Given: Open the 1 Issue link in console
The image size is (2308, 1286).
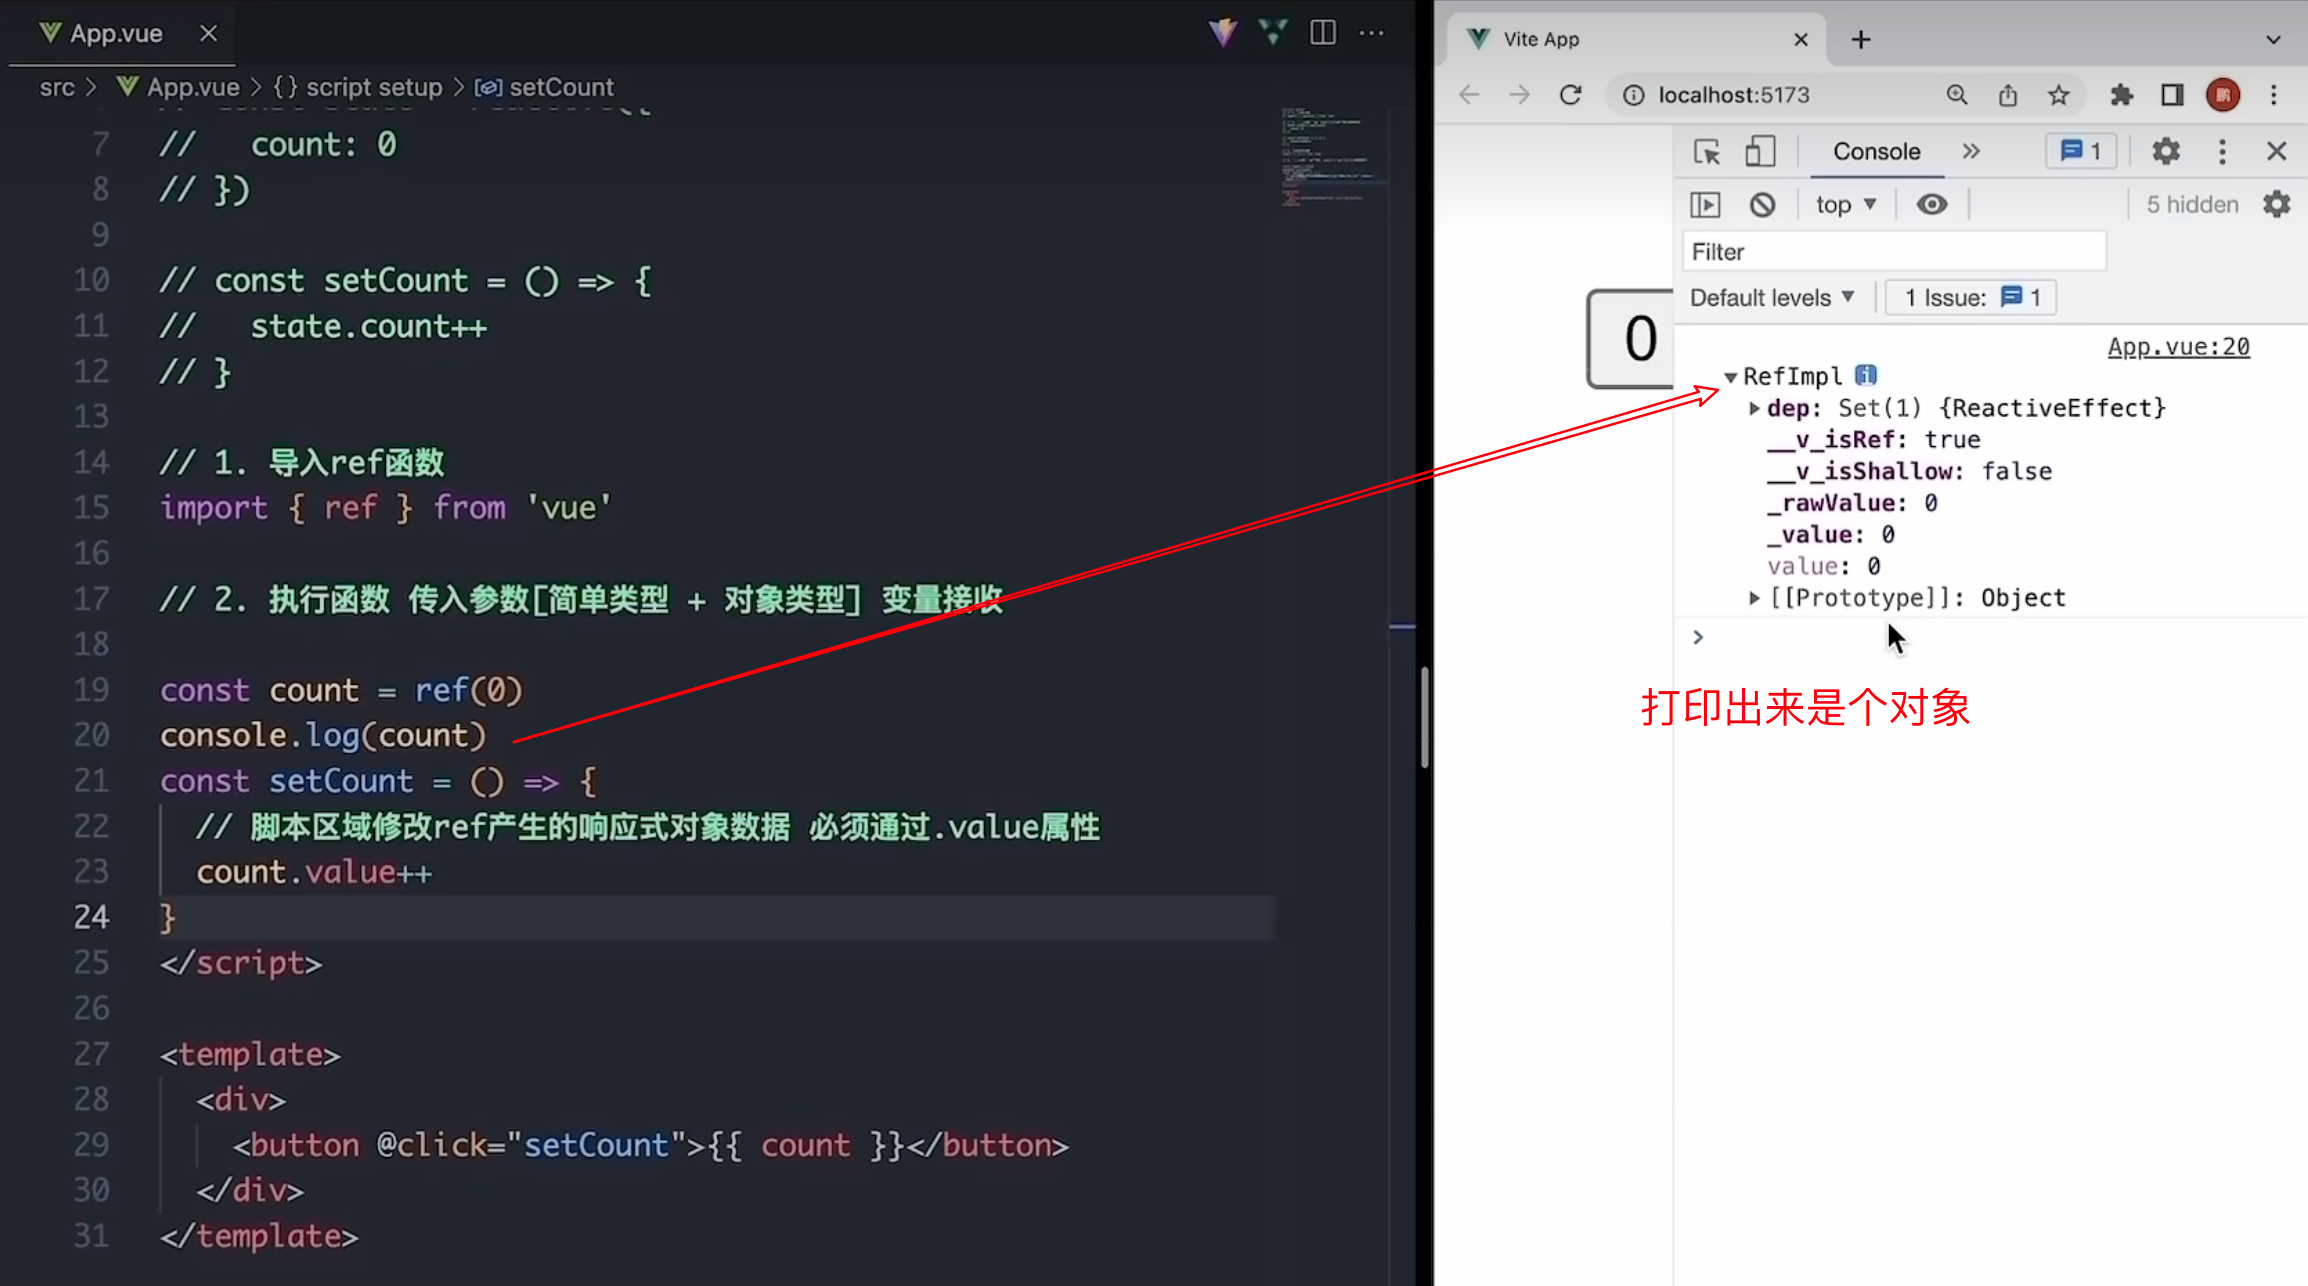Looking at the screenshot, I should [x=1970, y=297].
